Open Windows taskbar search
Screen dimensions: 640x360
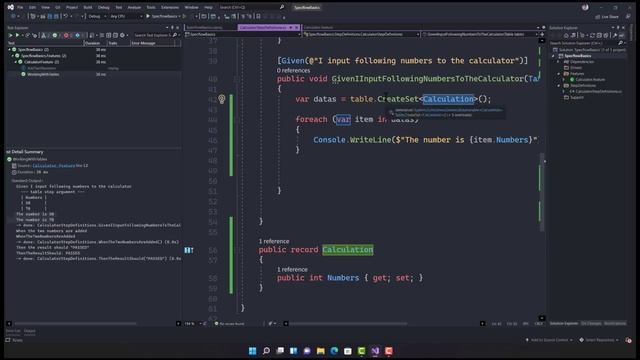coord(266,351)
